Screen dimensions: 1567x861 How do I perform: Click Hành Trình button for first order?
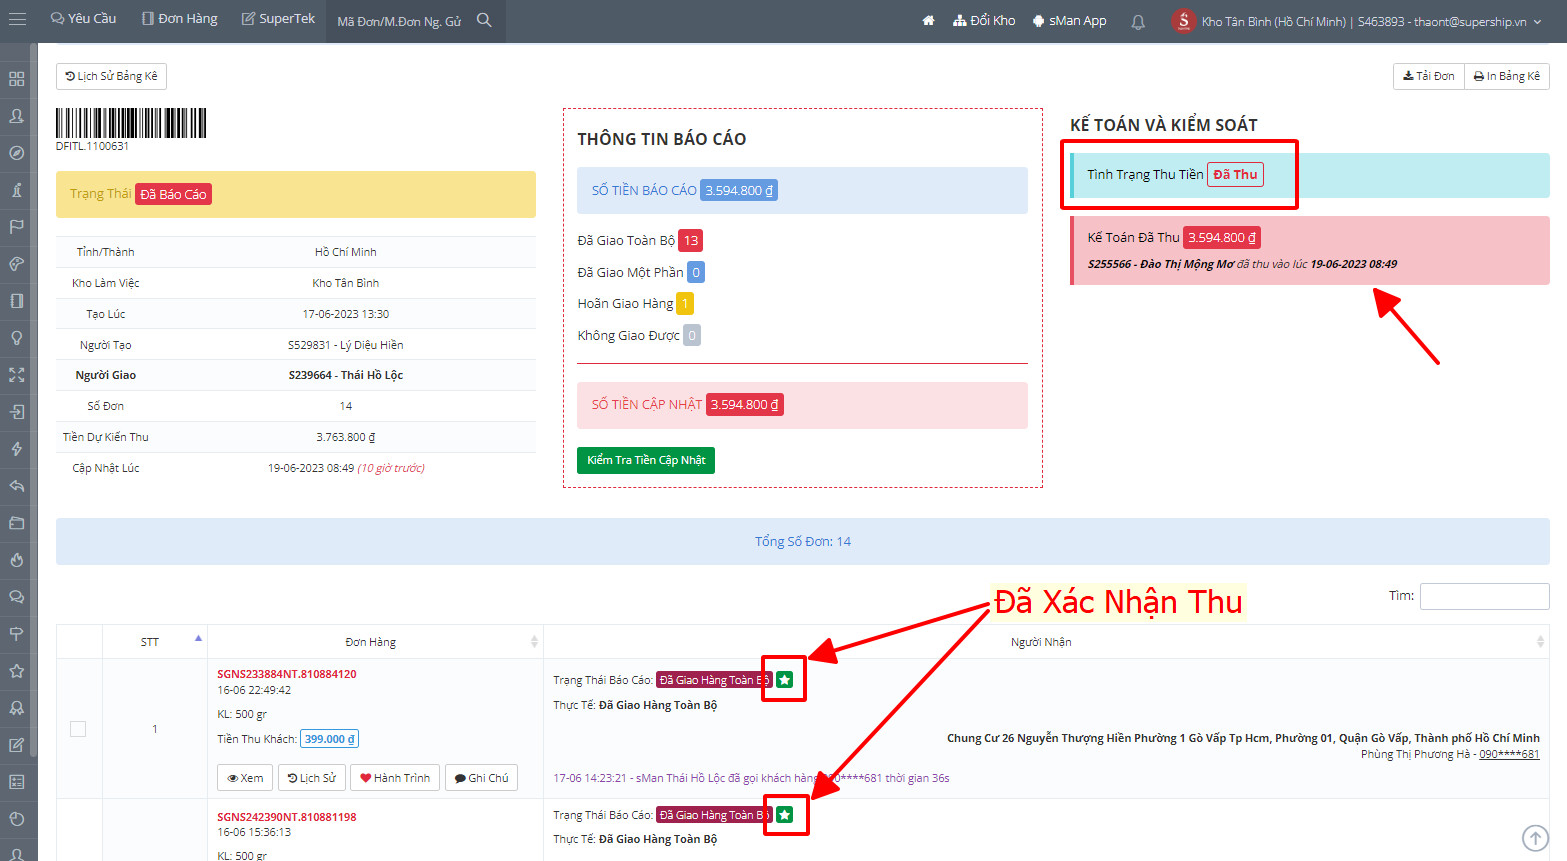click(x=395, y=778)
